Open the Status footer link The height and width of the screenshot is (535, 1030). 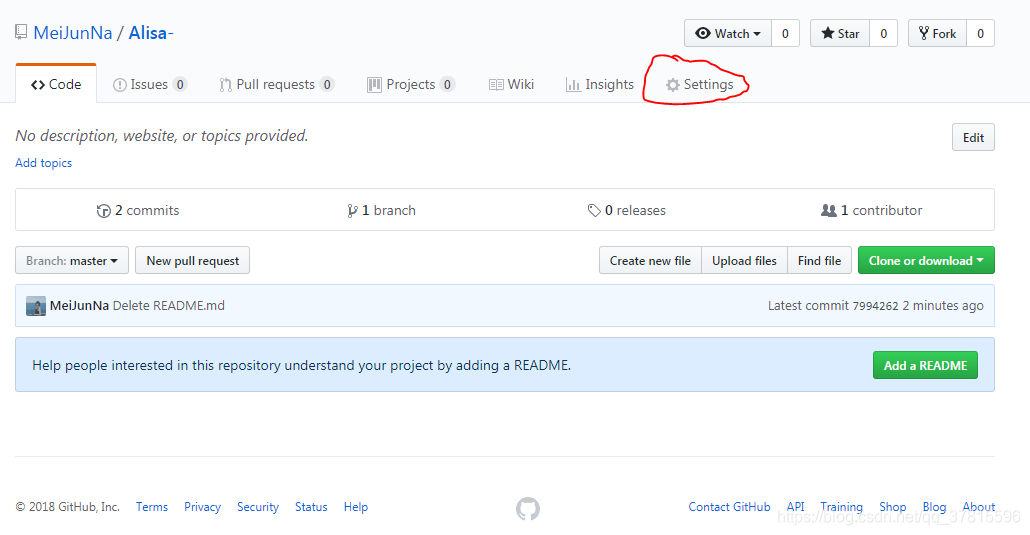[311, 507]
